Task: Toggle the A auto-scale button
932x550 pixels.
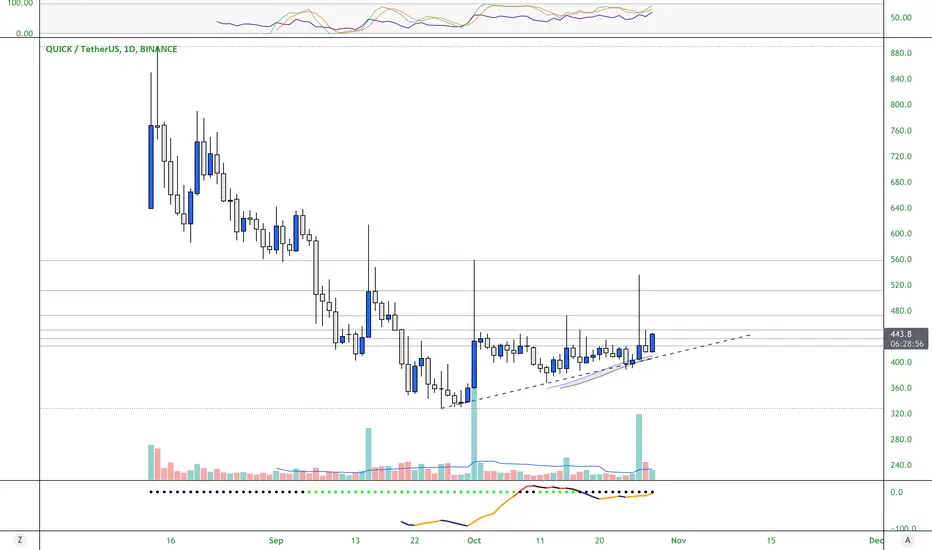Action: pyautogui.click(x=907, y=540)
